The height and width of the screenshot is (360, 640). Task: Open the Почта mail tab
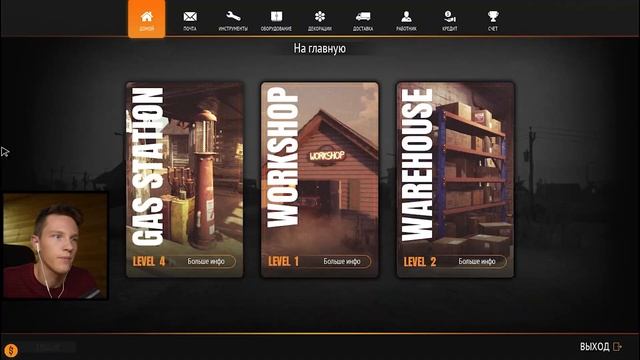[190, 20]
